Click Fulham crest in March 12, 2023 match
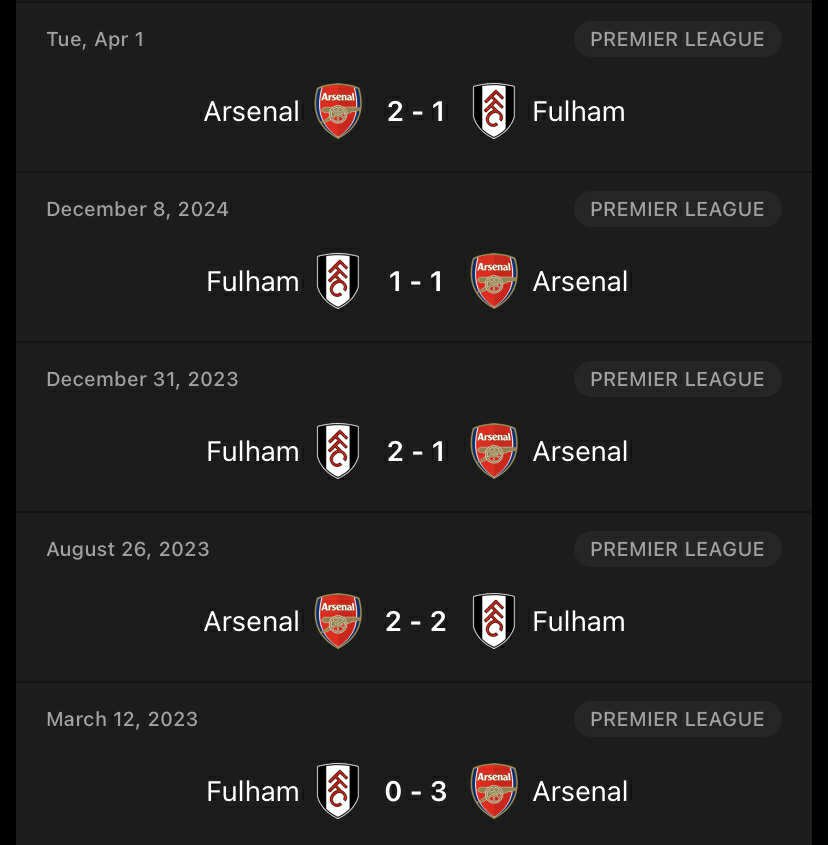828x845 pixels. pyautogui.click(x=338, y=791)
